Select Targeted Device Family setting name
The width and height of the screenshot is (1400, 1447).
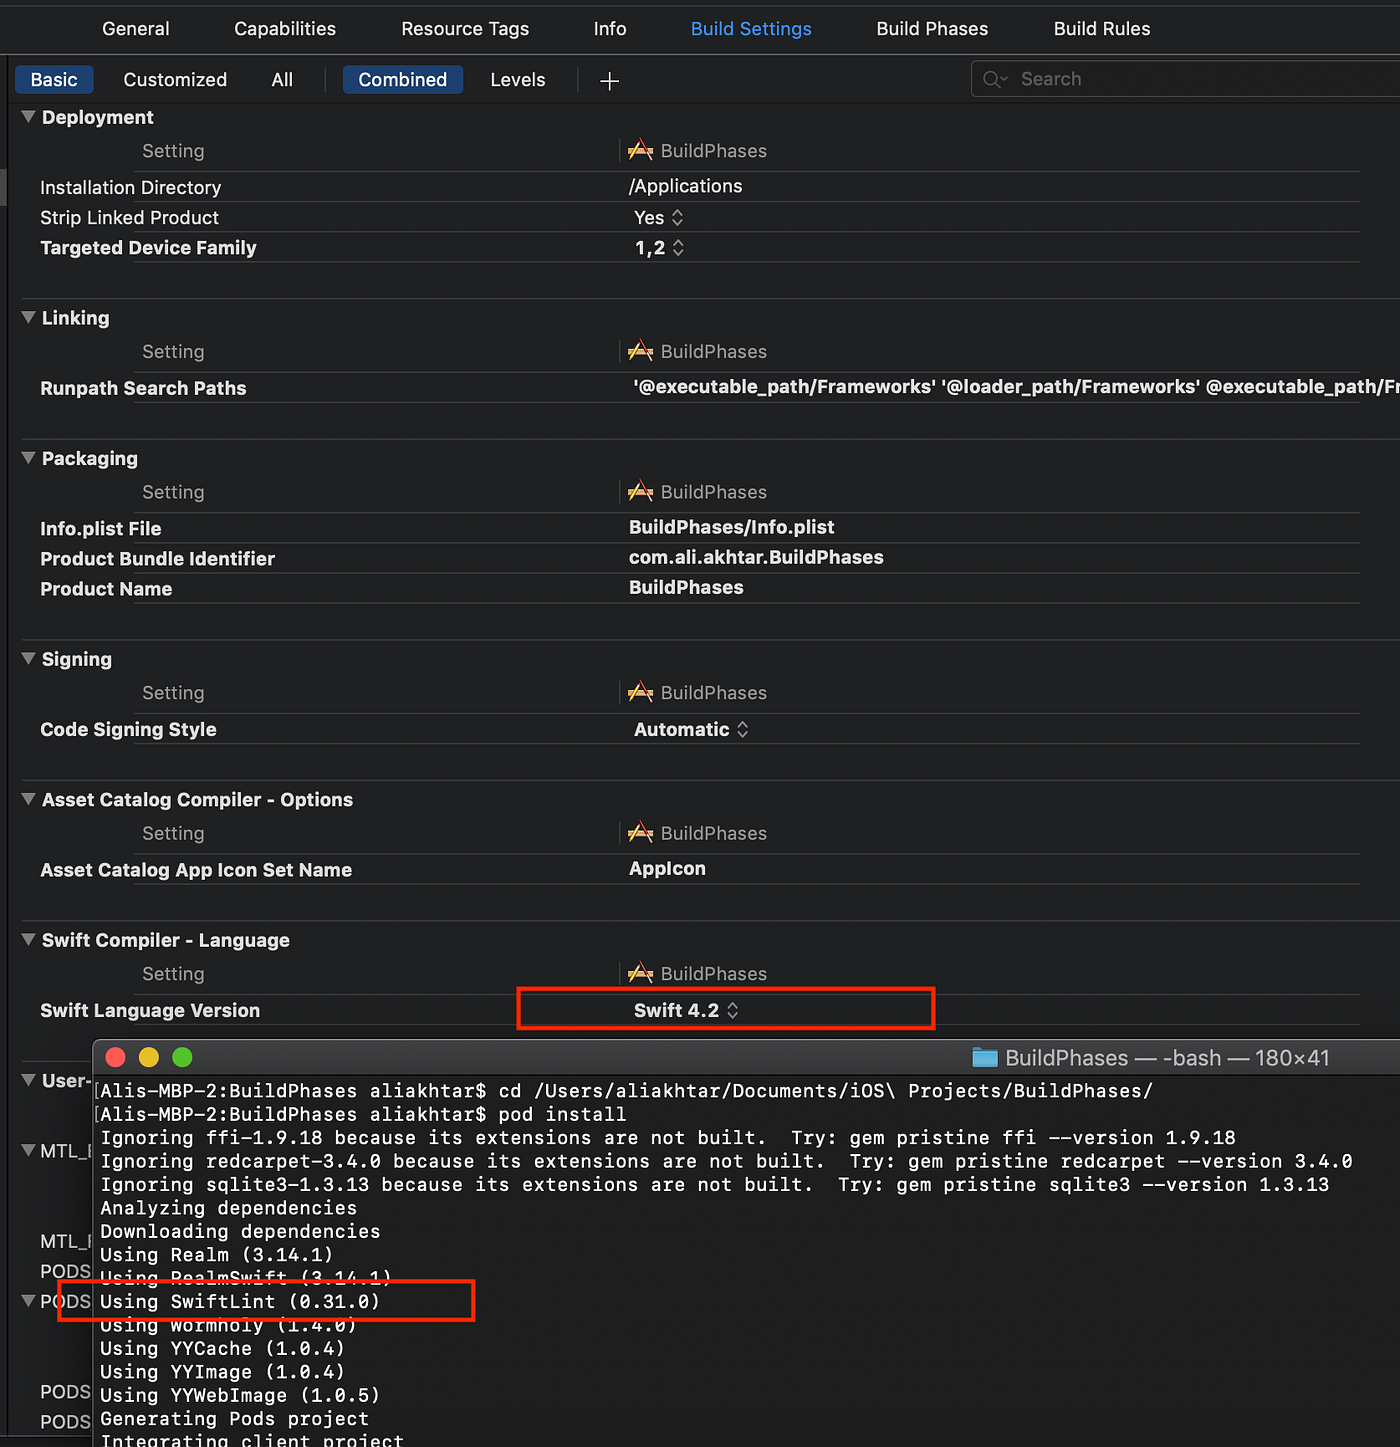[x=148, y=247]
